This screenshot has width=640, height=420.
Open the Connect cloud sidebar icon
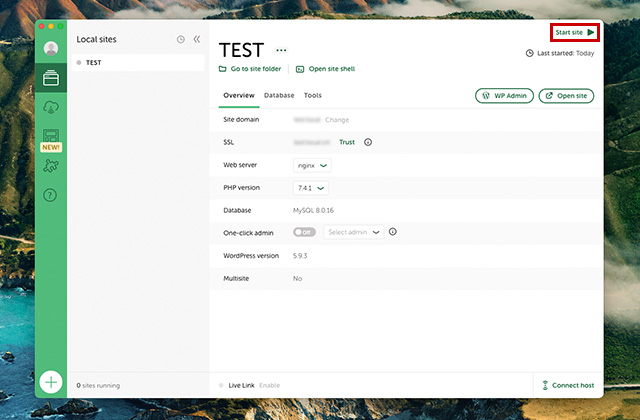51,107
